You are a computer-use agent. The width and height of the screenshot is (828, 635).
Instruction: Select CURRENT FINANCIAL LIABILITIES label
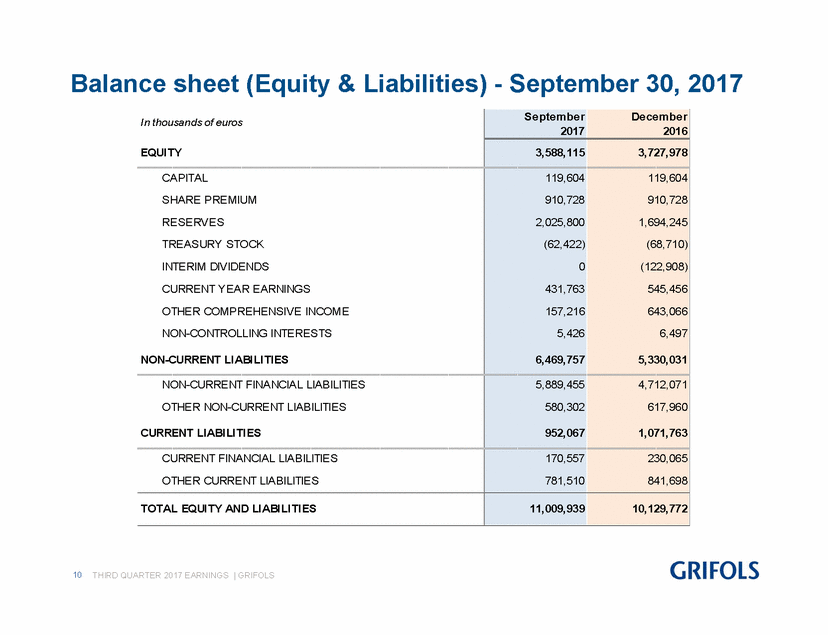(x=250, y=458)
